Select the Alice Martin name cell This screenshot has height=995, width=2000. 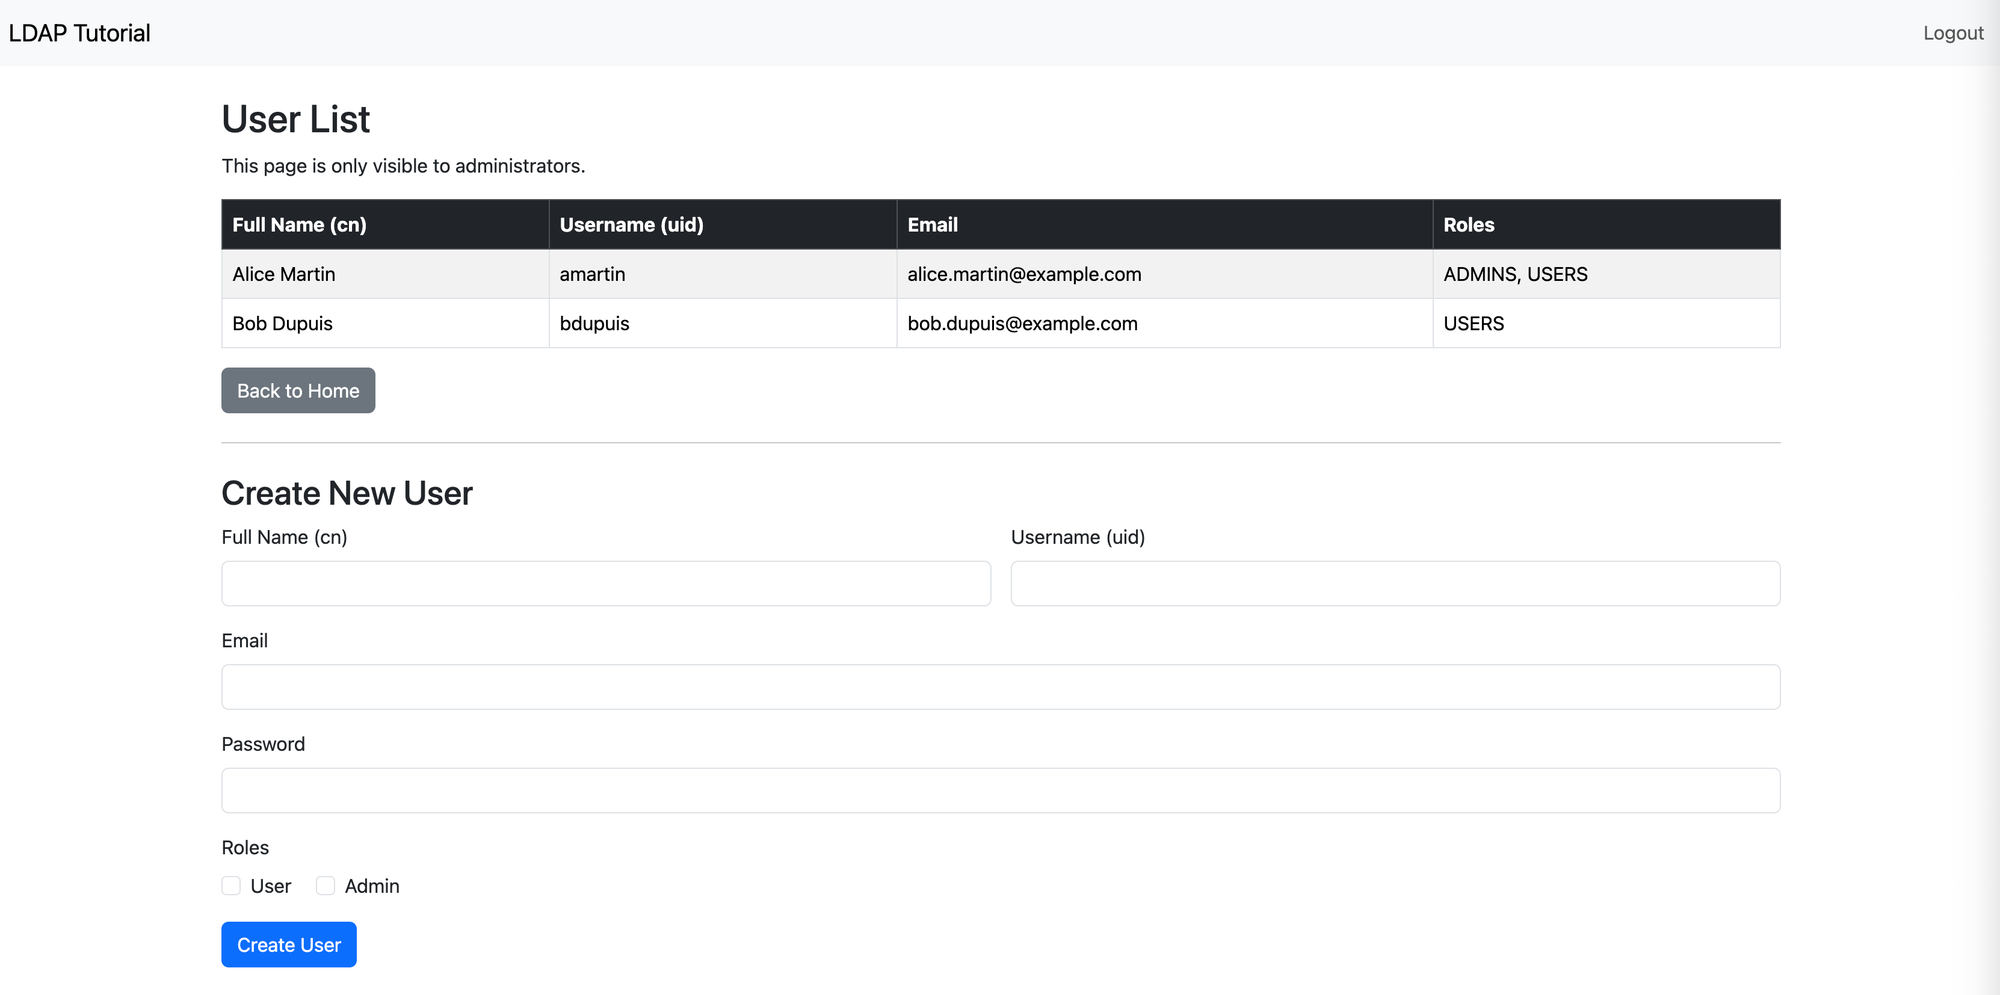tap(284, 274)
